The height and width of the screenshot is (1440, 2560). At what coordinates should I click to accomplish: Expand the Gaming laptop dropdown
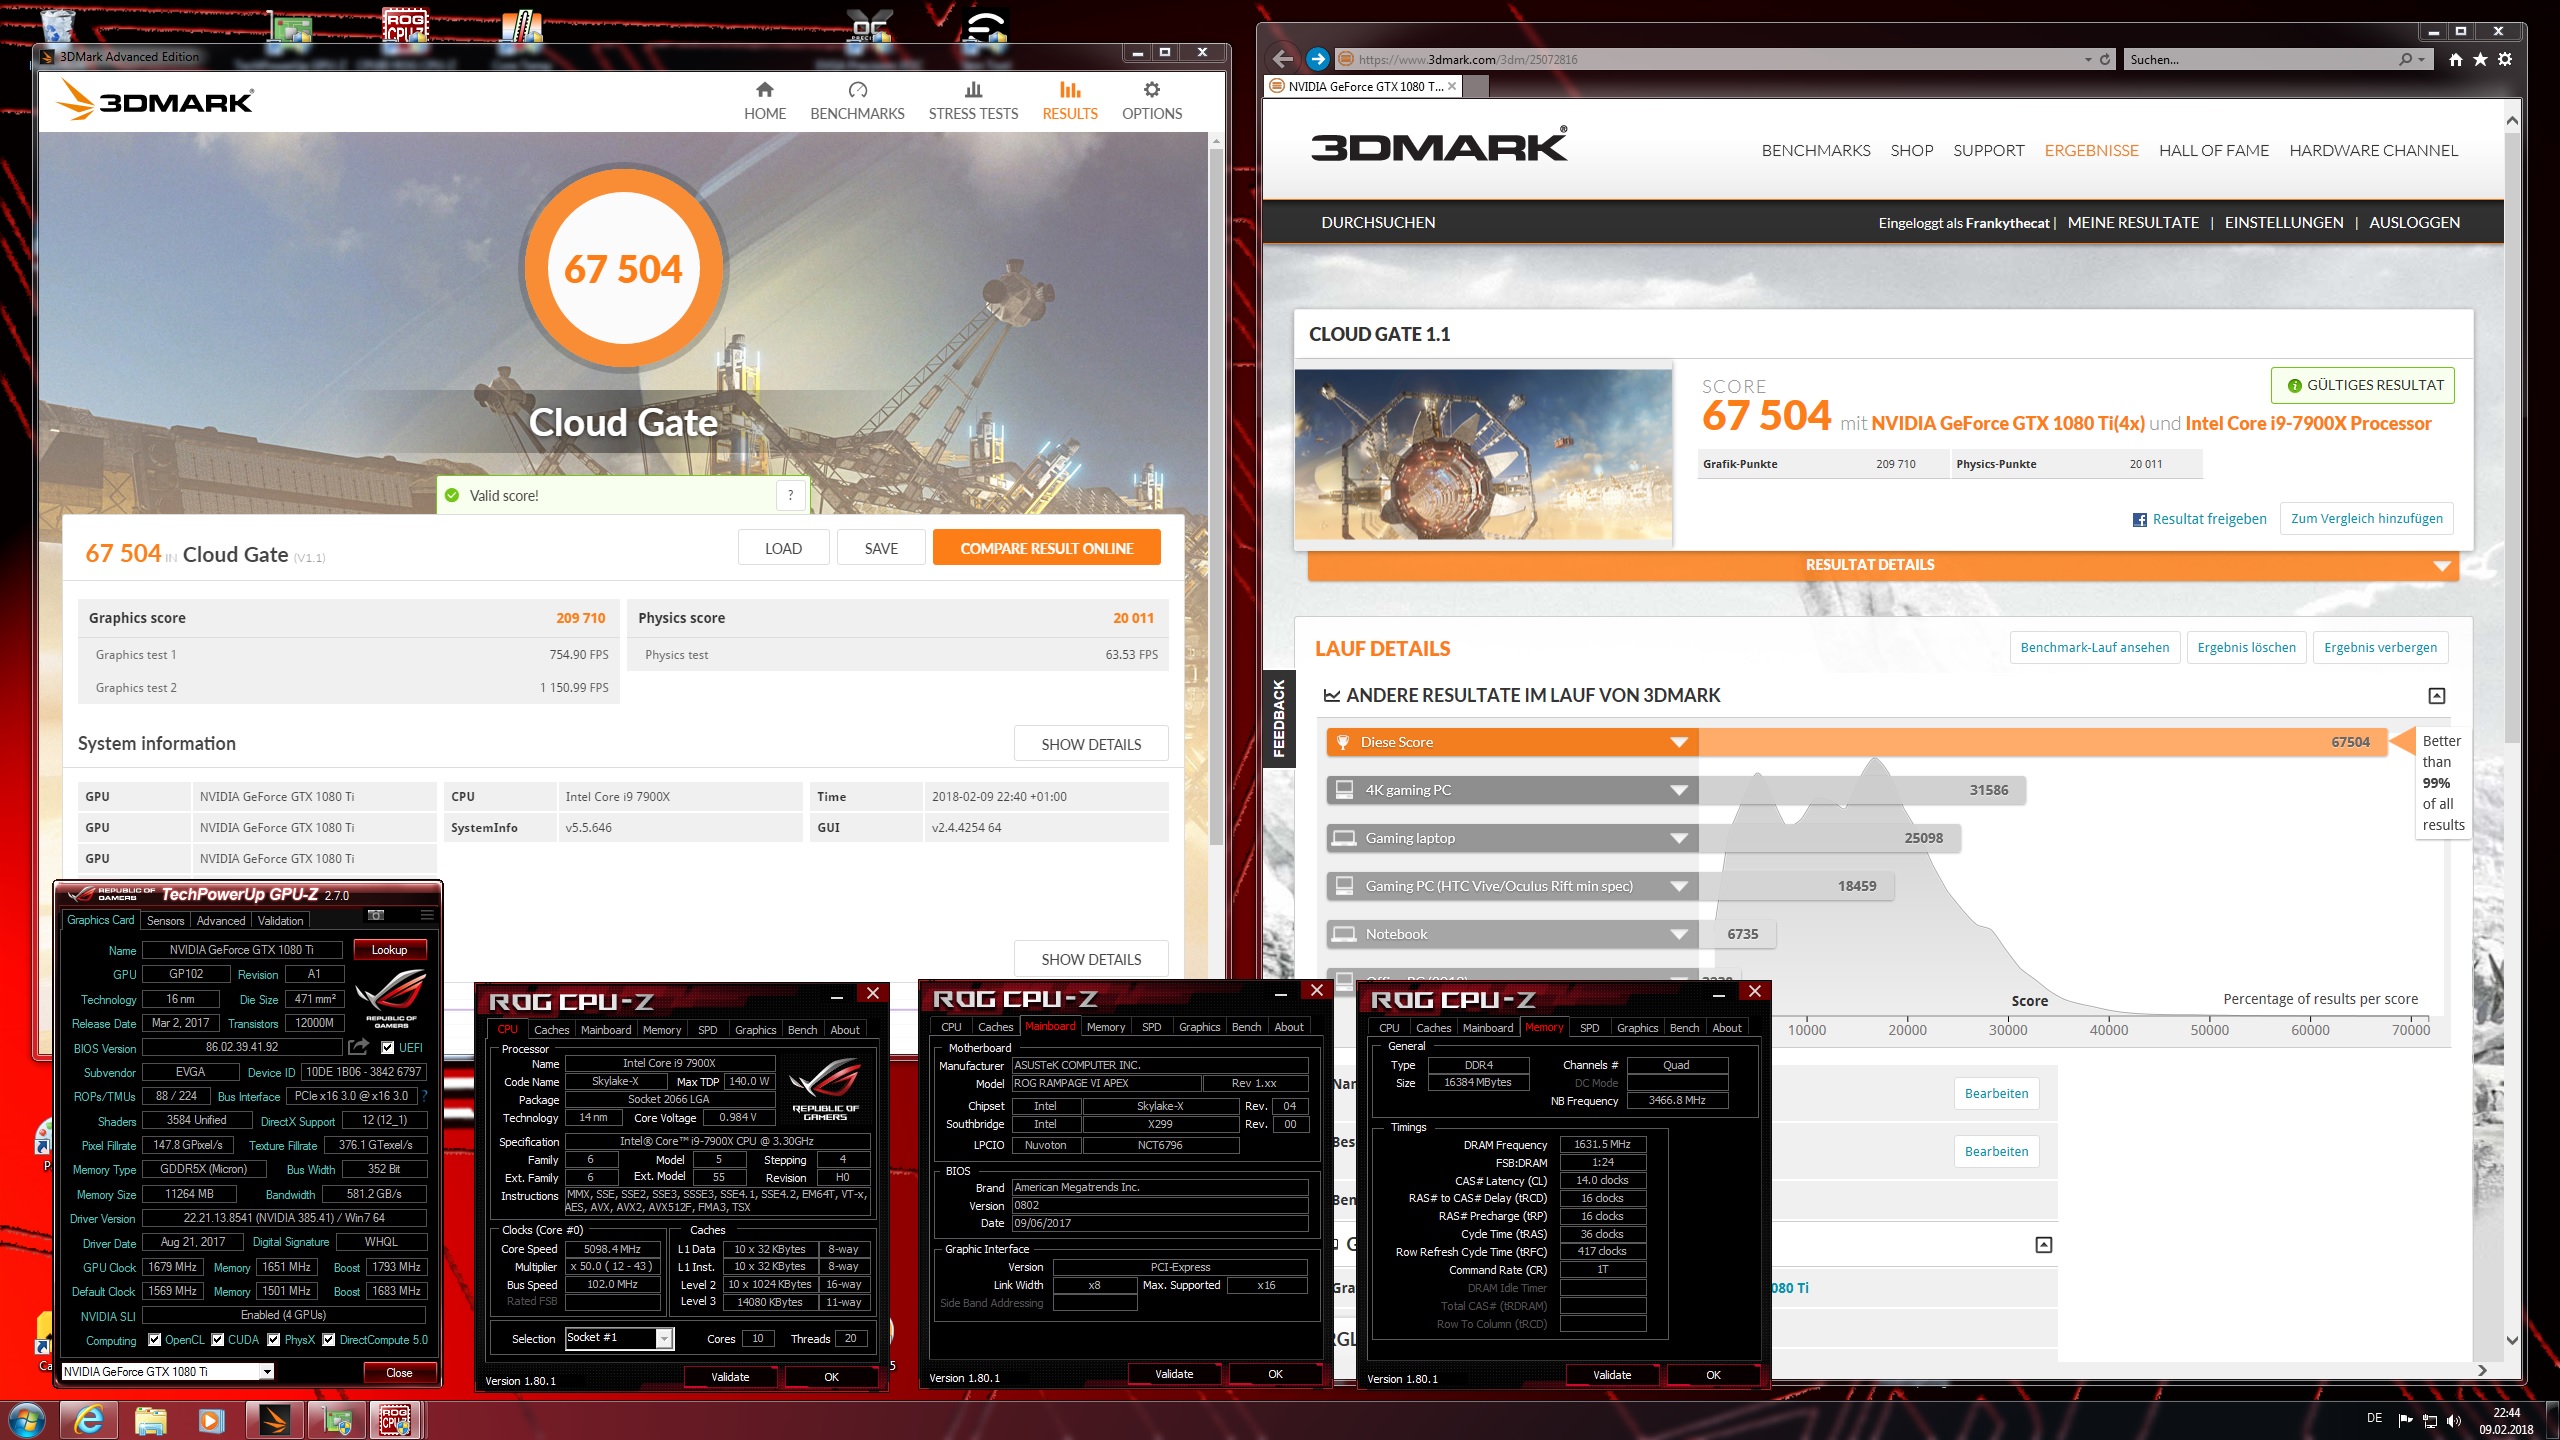tap(1679, 838)
